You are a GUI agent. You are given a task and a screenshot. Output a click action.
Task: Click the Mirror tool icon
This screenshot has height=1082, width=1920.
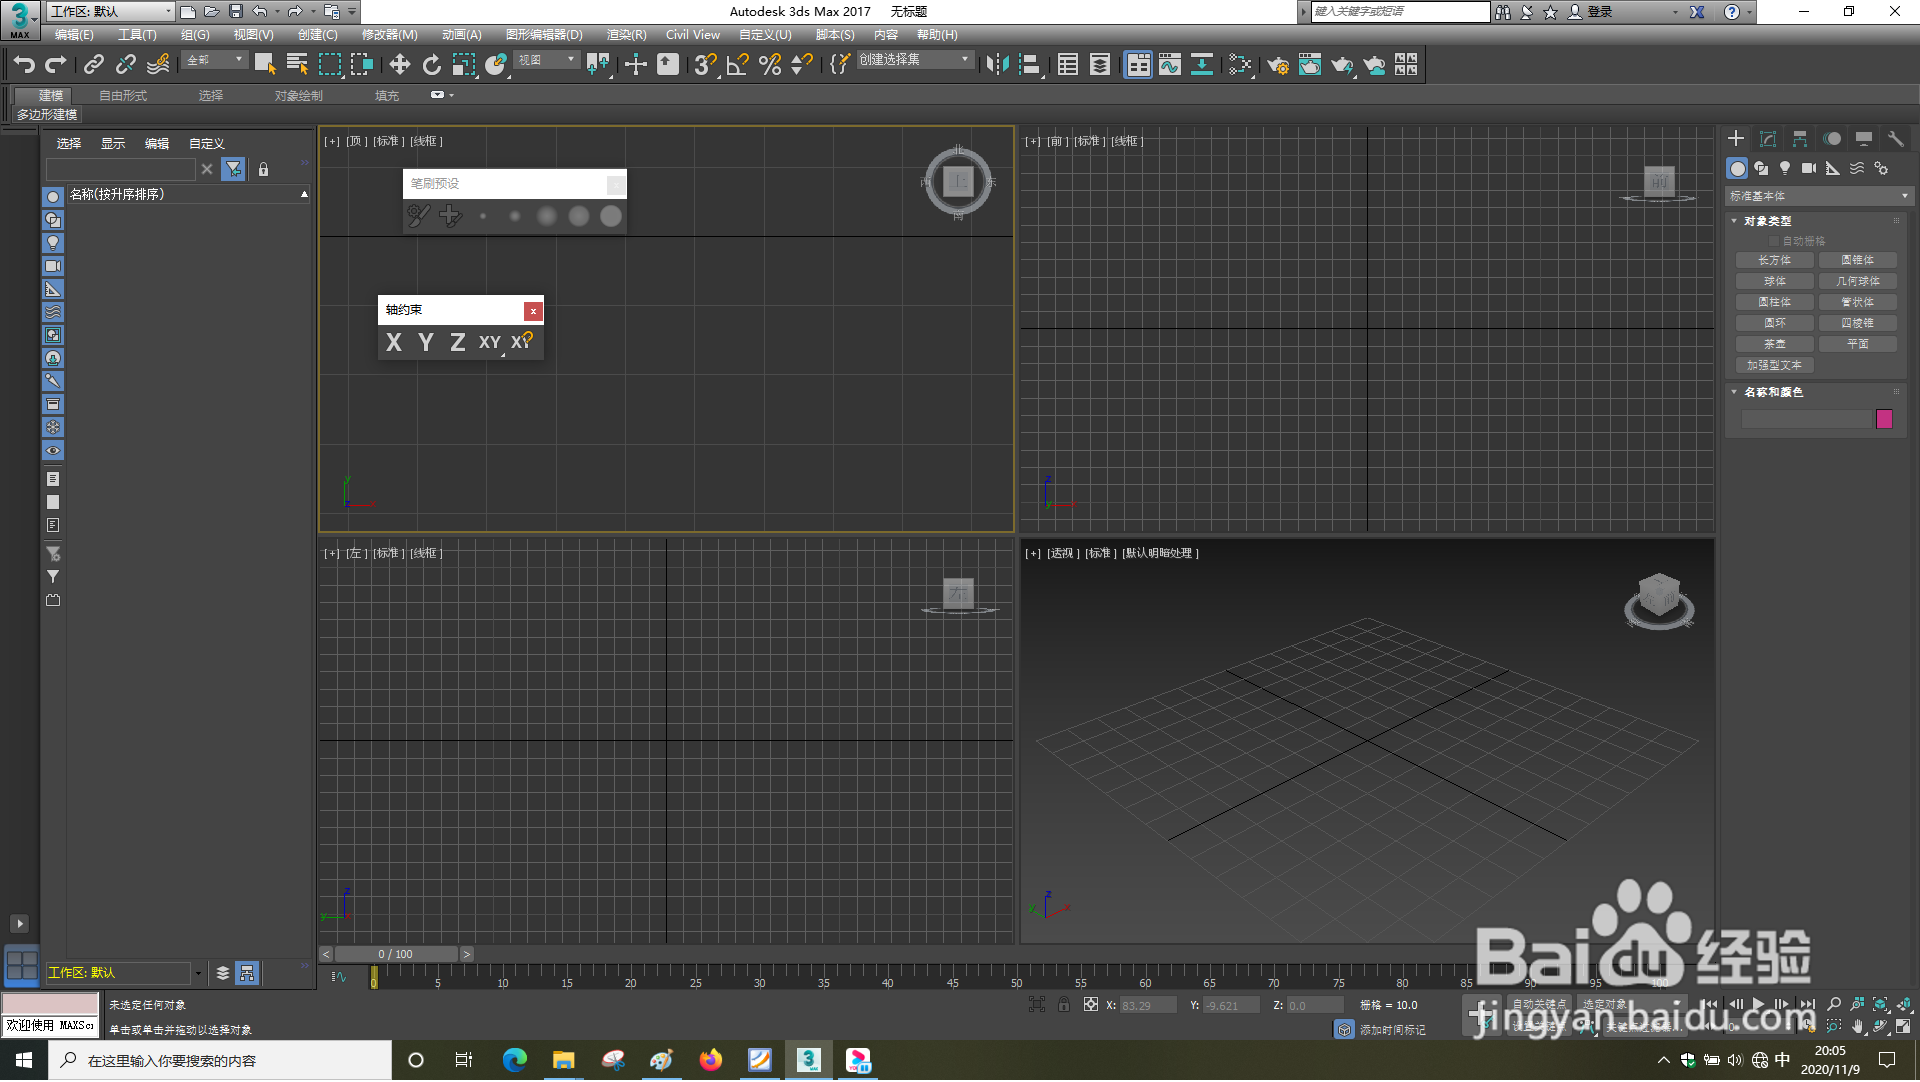tap(997, 65)
